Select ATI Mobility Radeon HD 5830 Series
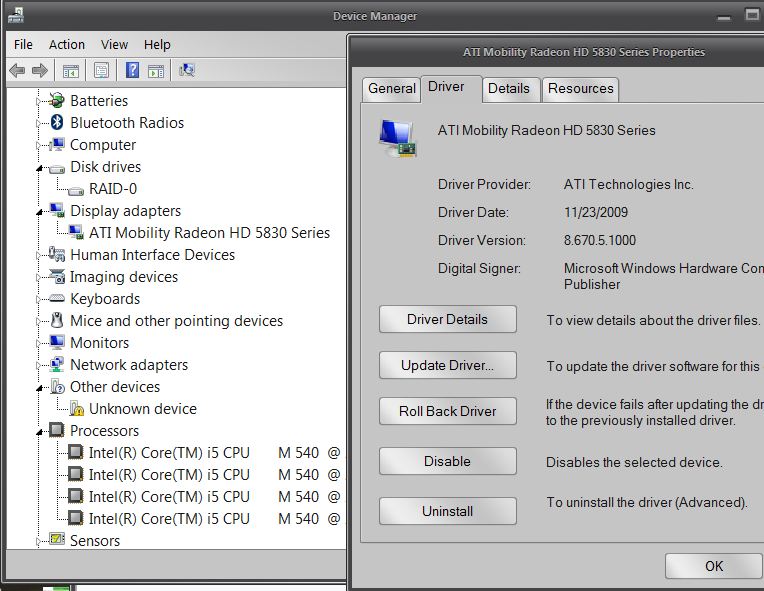 (x=209, y=233)
